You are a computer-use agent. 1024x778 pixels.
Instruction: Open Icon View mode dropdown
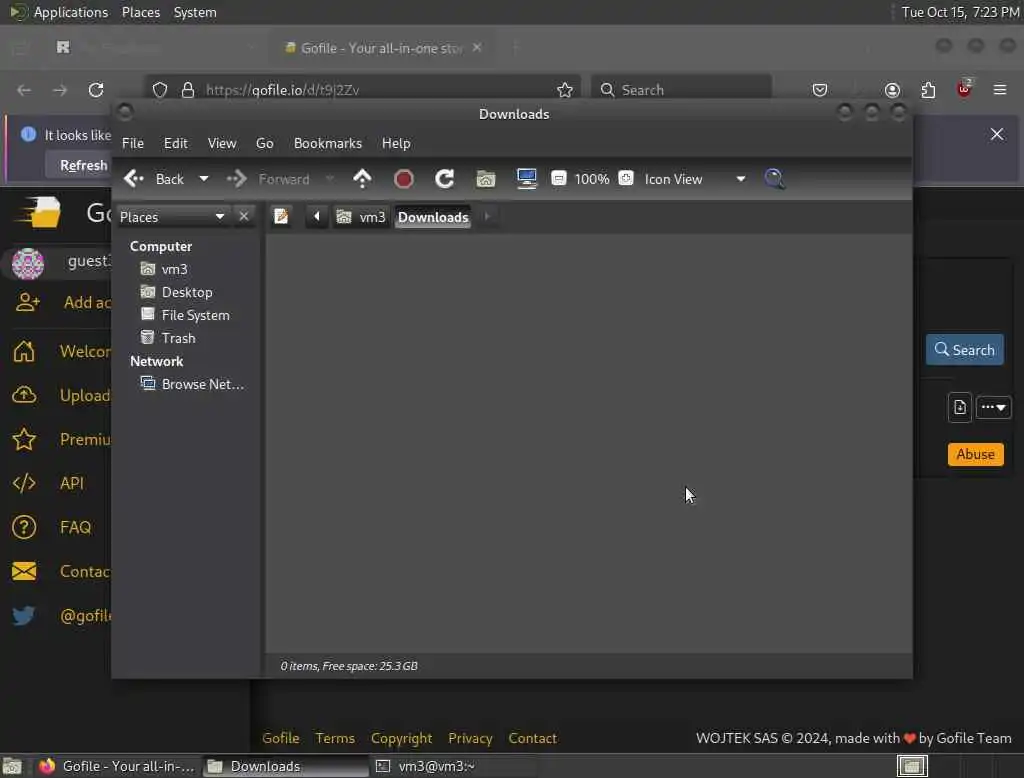(694, 178)
